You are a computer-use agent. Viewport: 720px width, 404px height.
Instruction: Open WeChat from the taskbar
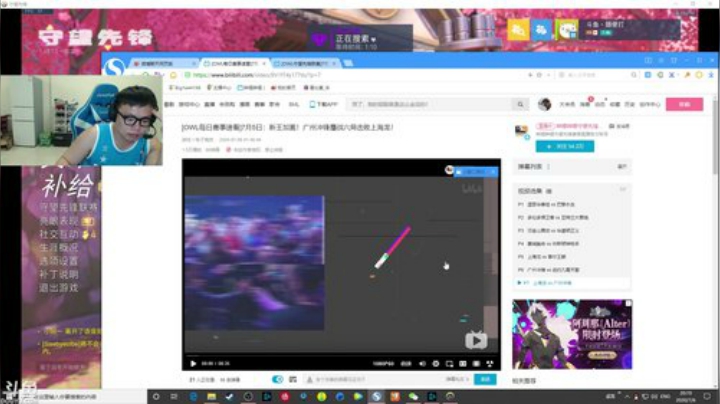(x=413, y=396)
